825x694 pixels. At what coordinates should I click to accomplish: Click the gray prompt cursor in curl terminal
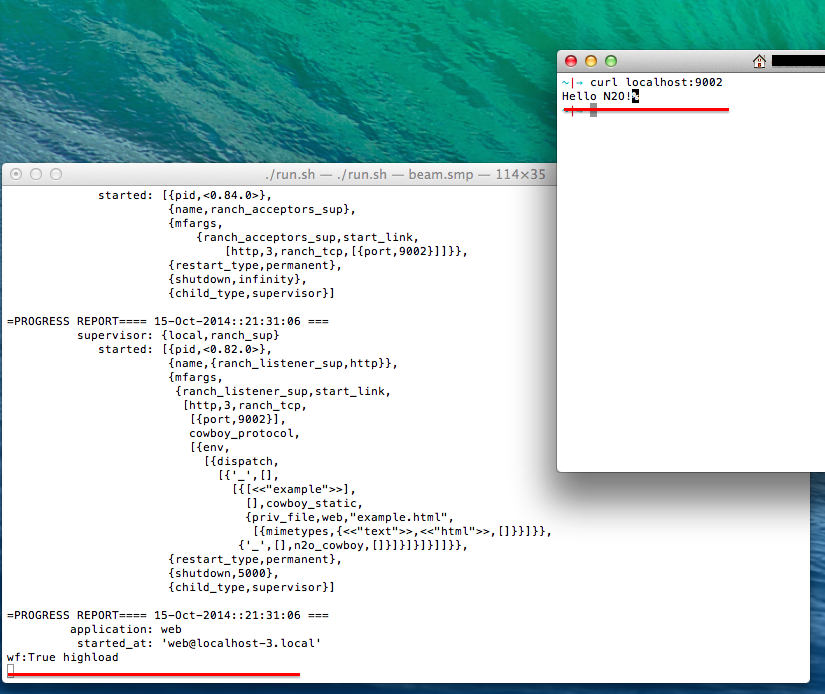tap(593, 110)
